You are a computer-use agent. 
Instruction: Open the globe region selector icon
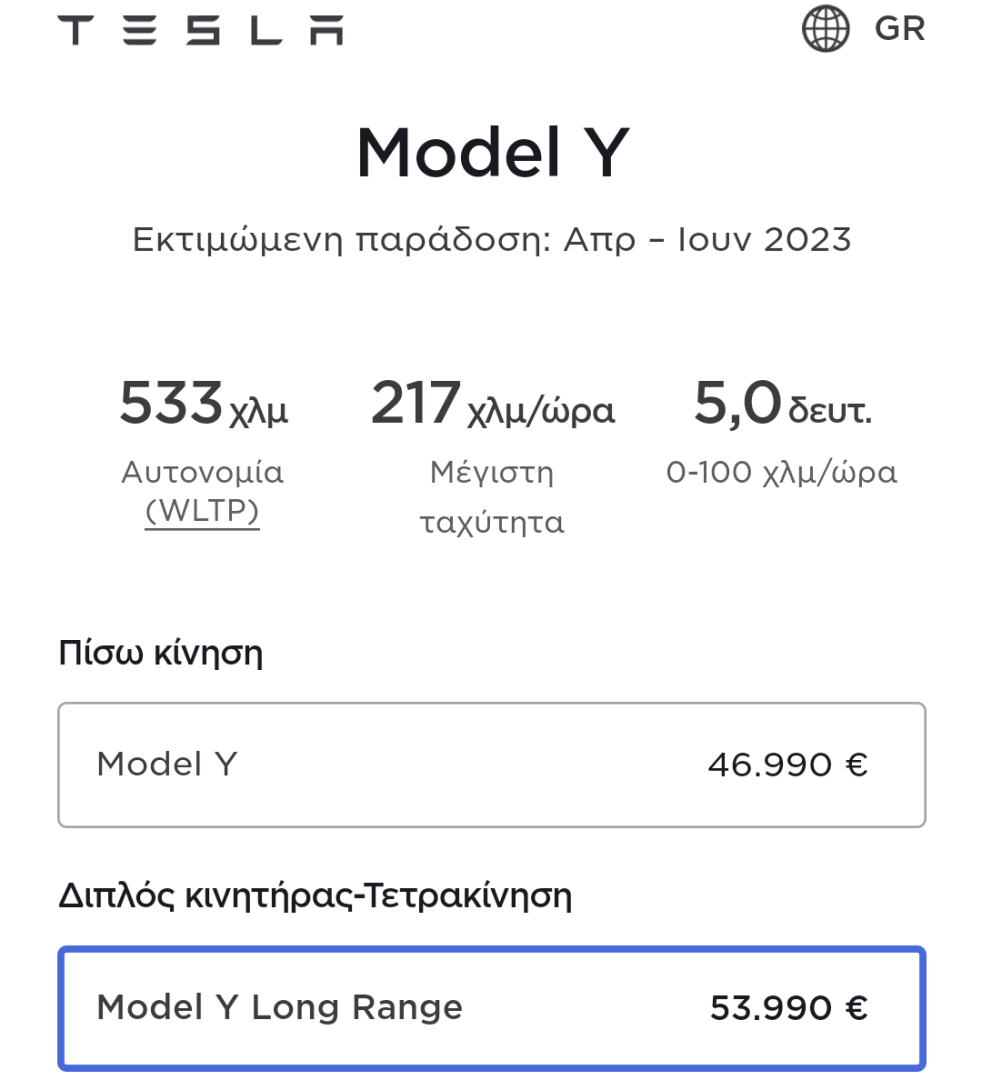pyautogui.click(x=826, y=28)
